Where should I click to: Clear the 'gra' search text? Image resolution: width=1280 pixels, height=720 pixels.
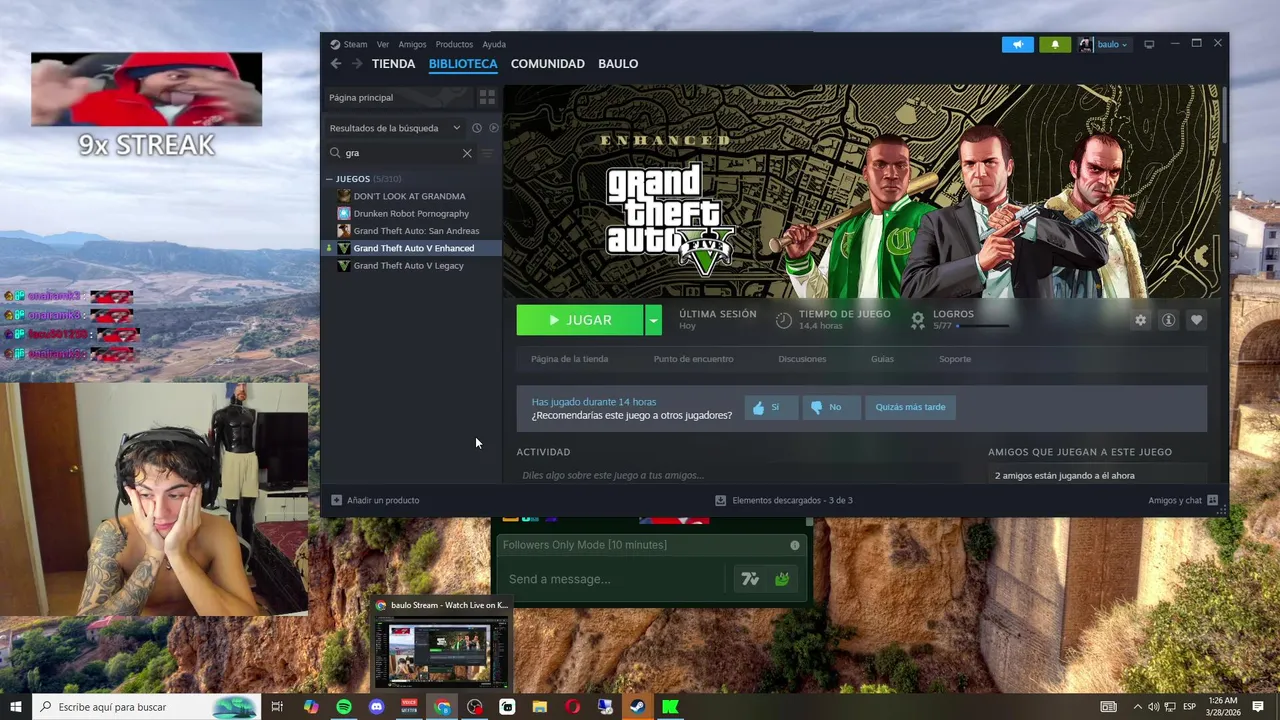(x=467, y=153)
